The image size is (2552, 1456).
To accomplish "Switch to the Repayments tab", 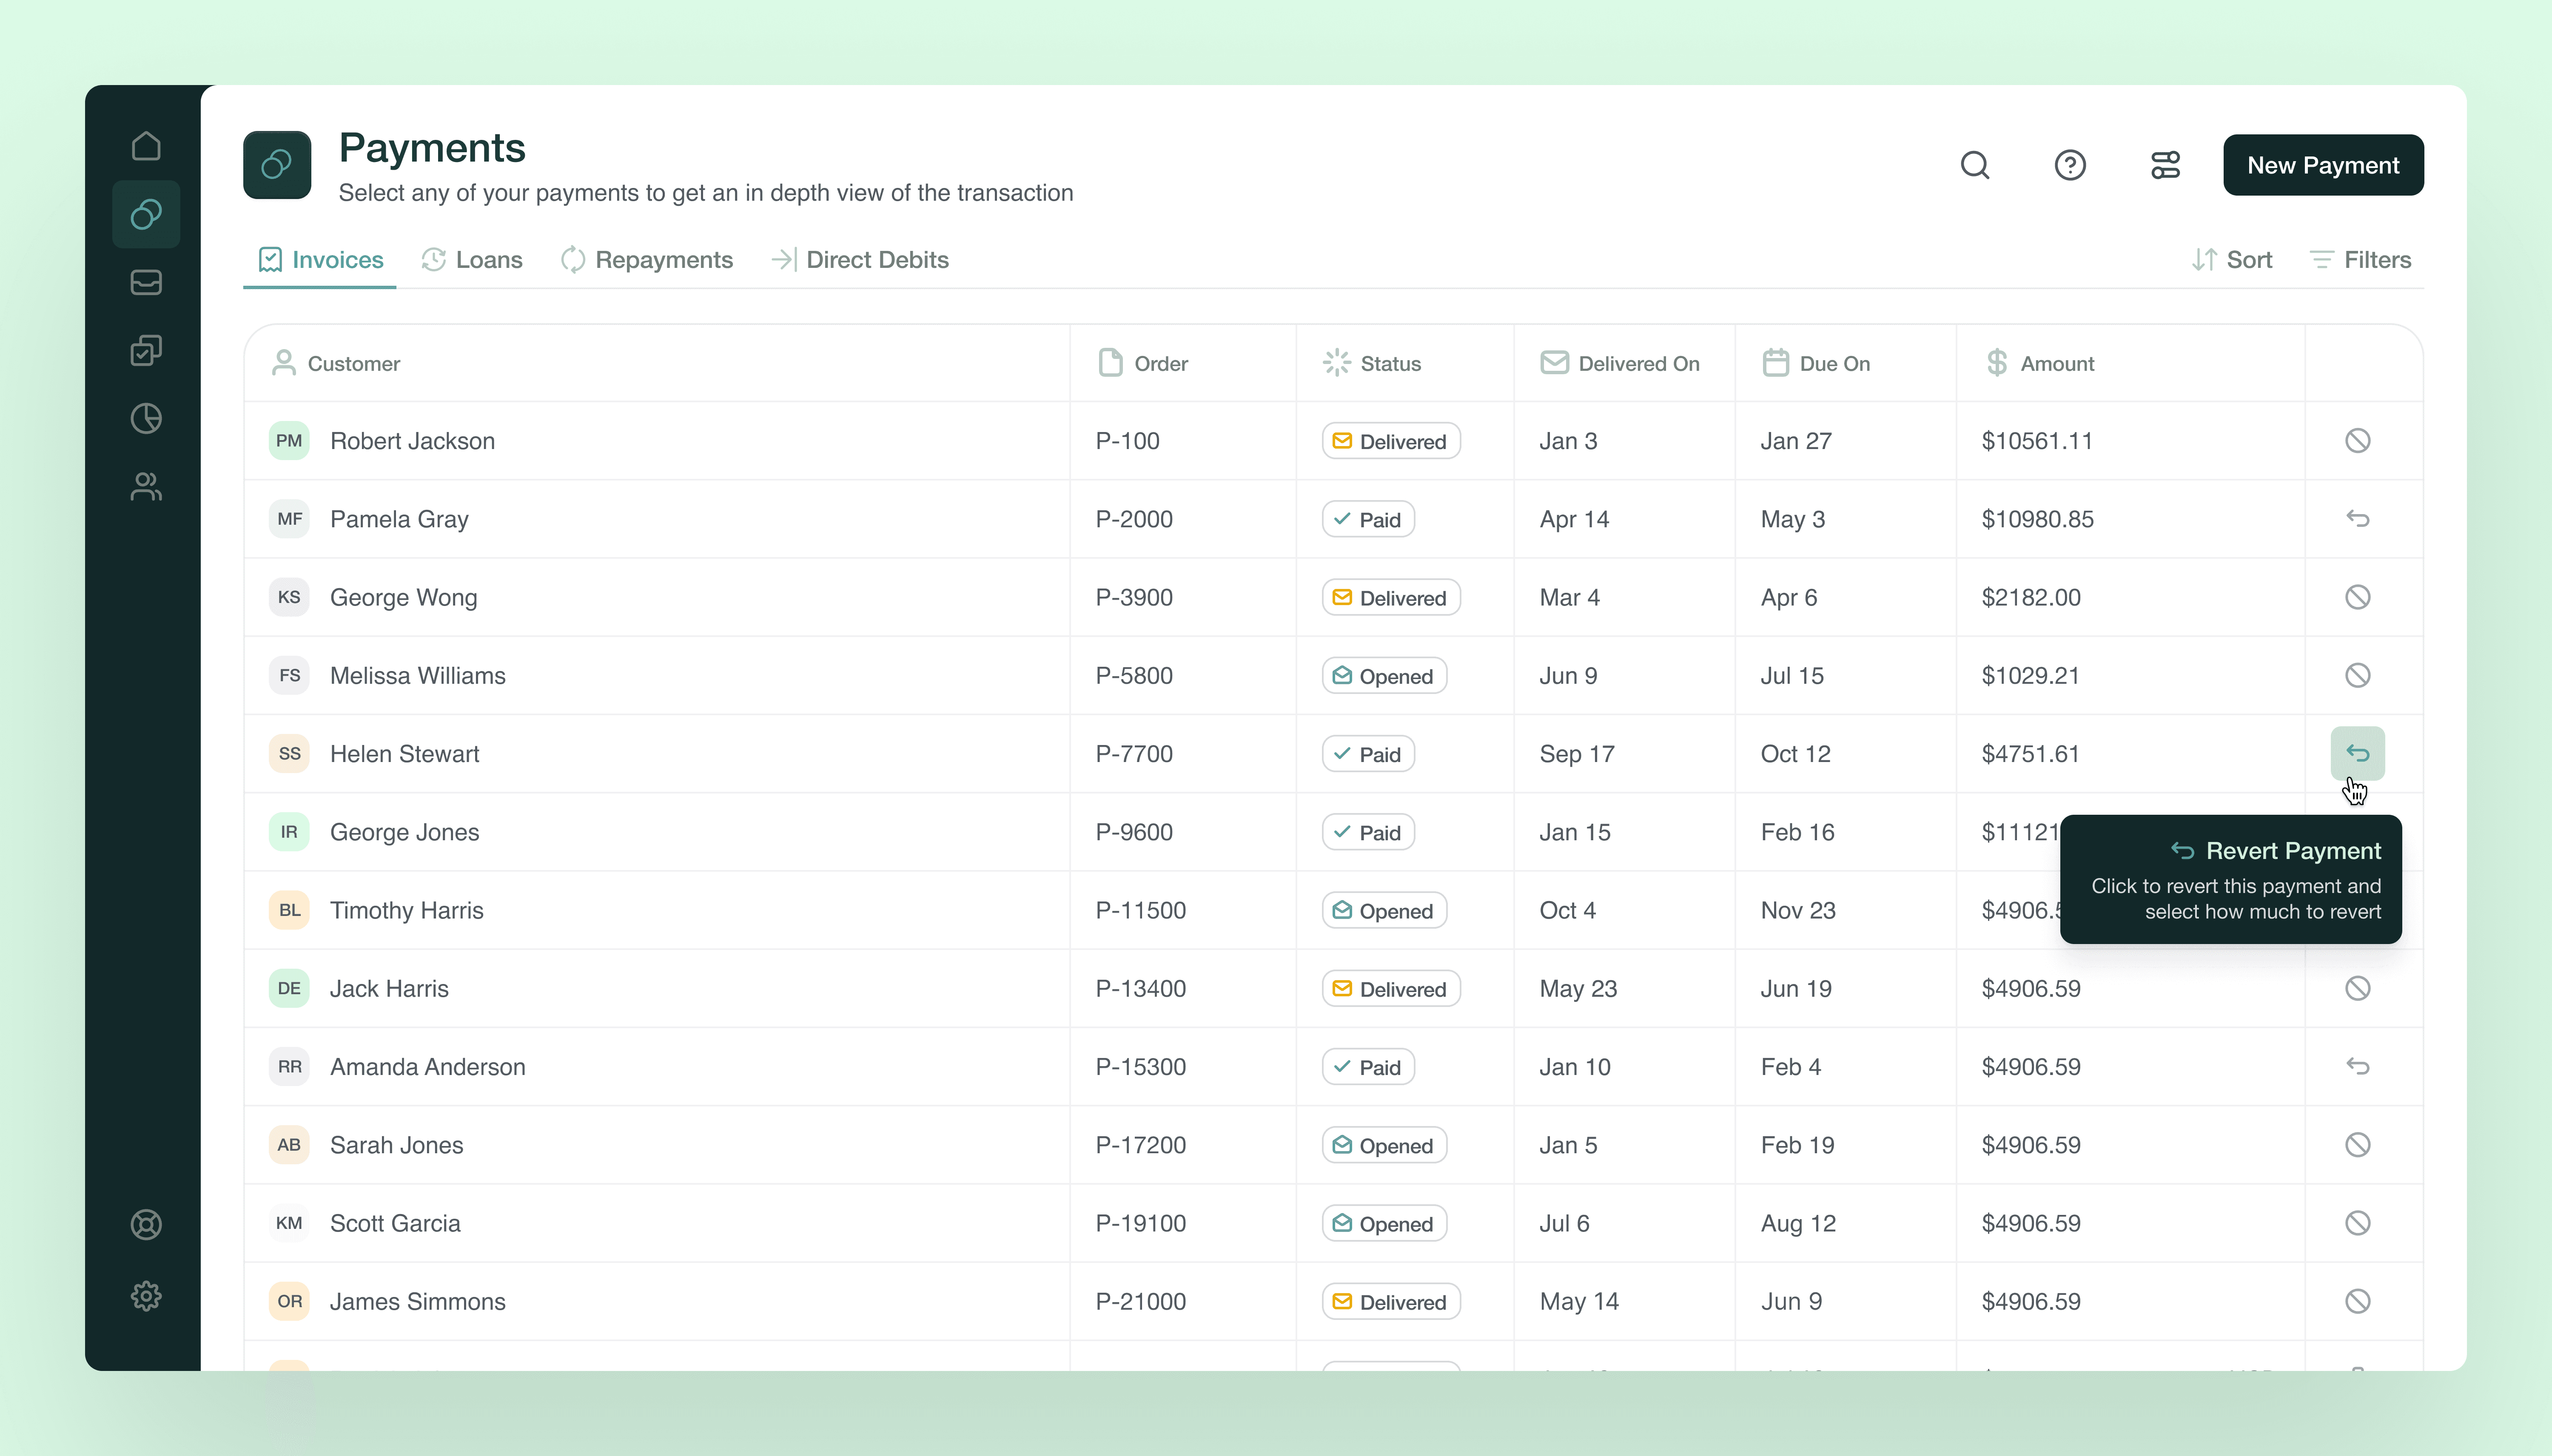I will click(x=647, y=260).
